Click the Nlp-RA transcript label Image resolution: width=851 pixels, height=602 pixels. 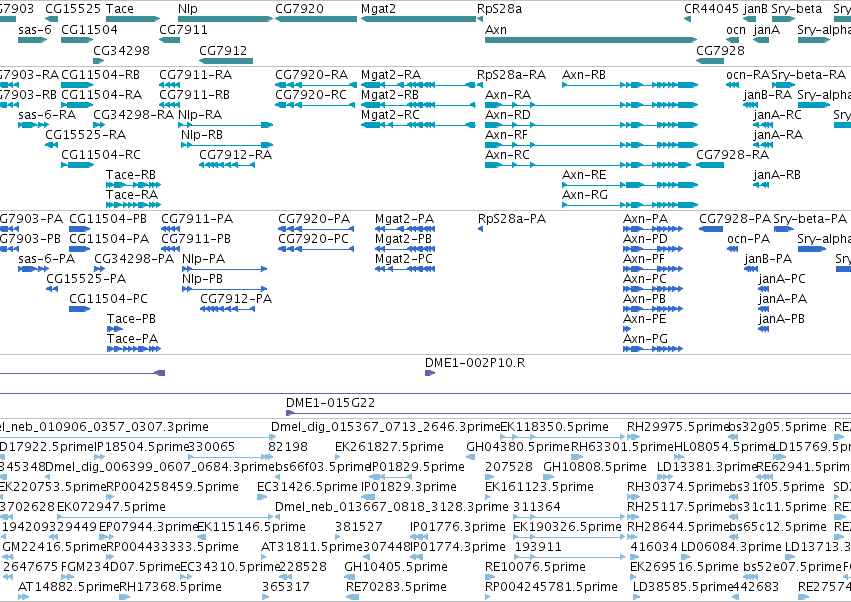200,115
